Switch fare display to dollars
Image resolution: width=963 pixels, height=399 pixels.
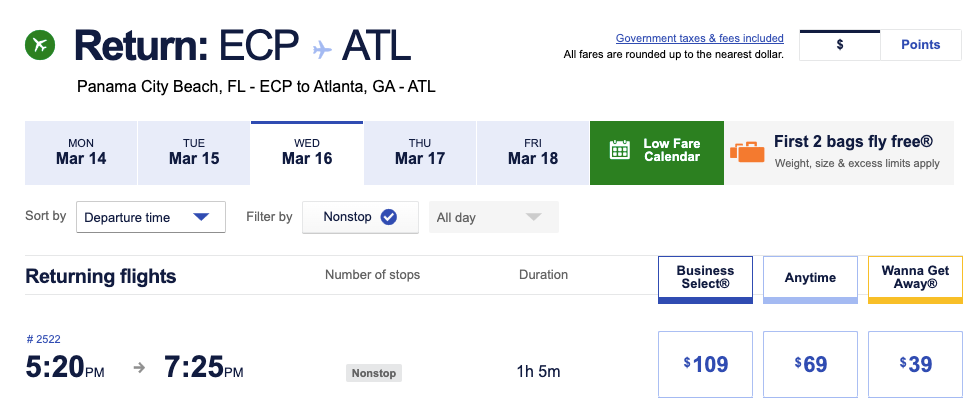tap(840, 45)
